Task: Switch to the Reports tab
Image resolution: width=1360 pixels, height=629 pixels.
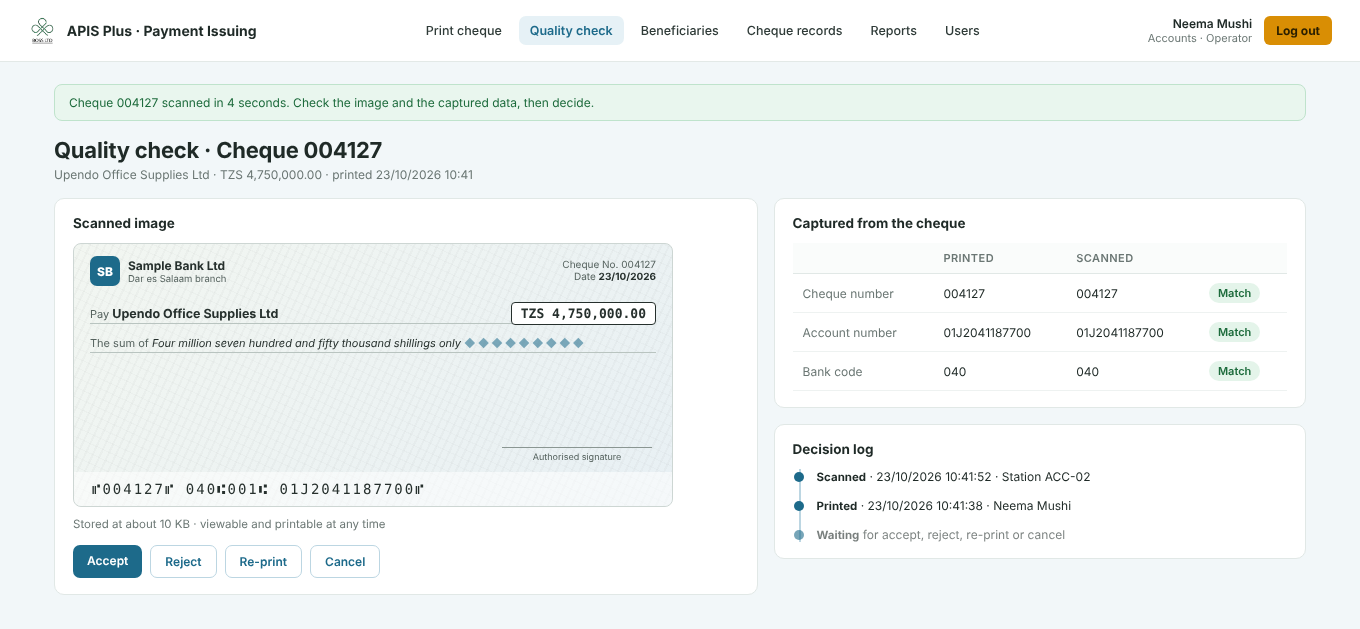Action: coord(894,31)
